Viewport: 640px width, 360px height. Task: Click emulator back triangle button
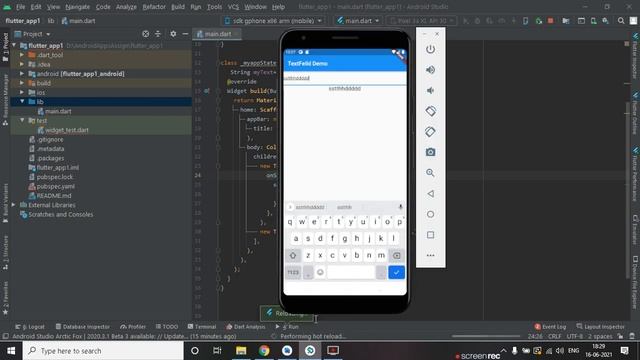(430, 193)
